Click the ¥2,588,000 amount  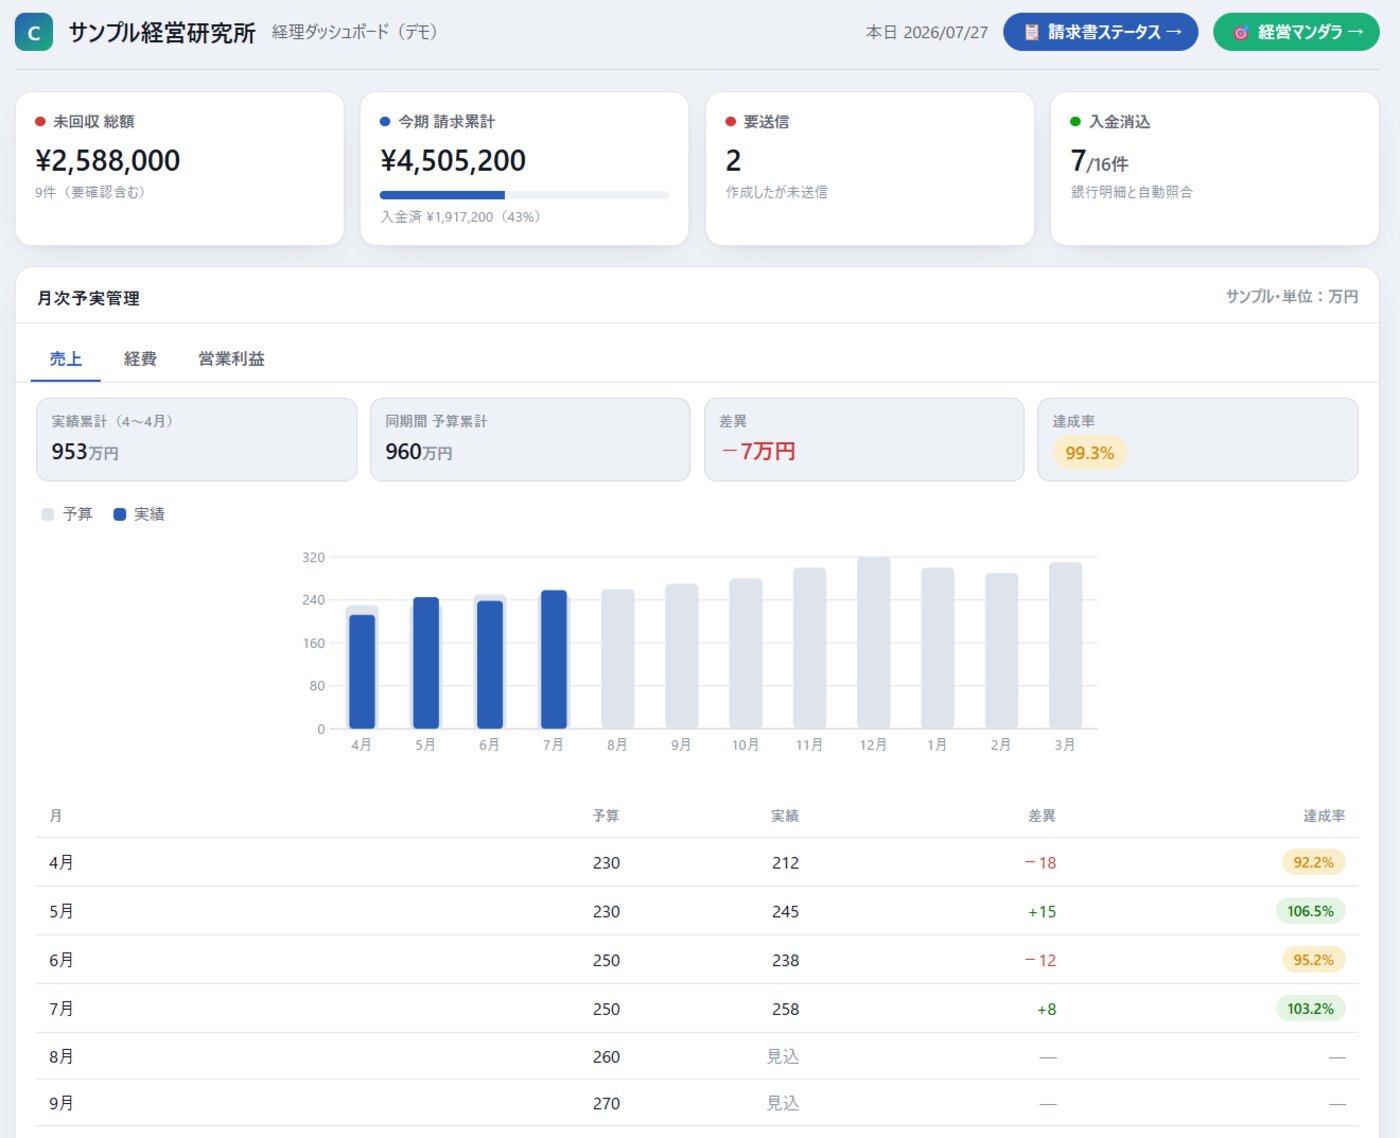[x=108, y=160]
